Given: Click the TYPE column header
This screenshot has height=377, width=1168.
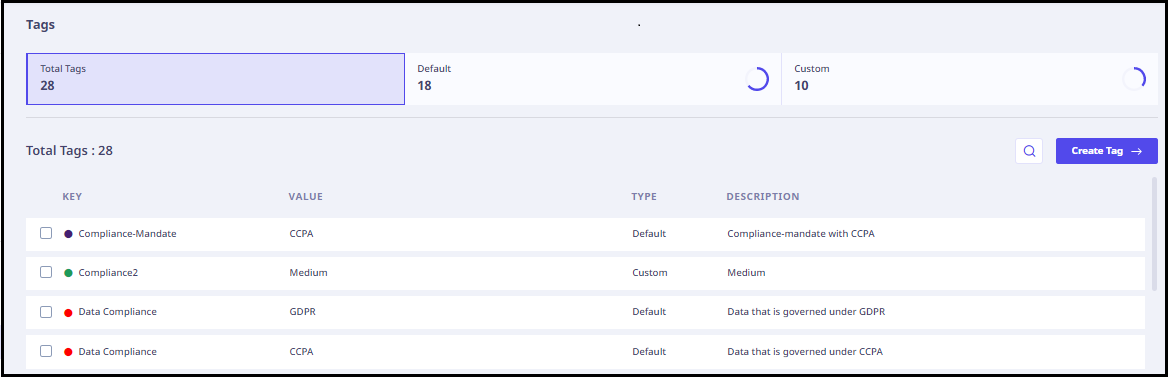Looking at the screenshot, I should (644, 197).
